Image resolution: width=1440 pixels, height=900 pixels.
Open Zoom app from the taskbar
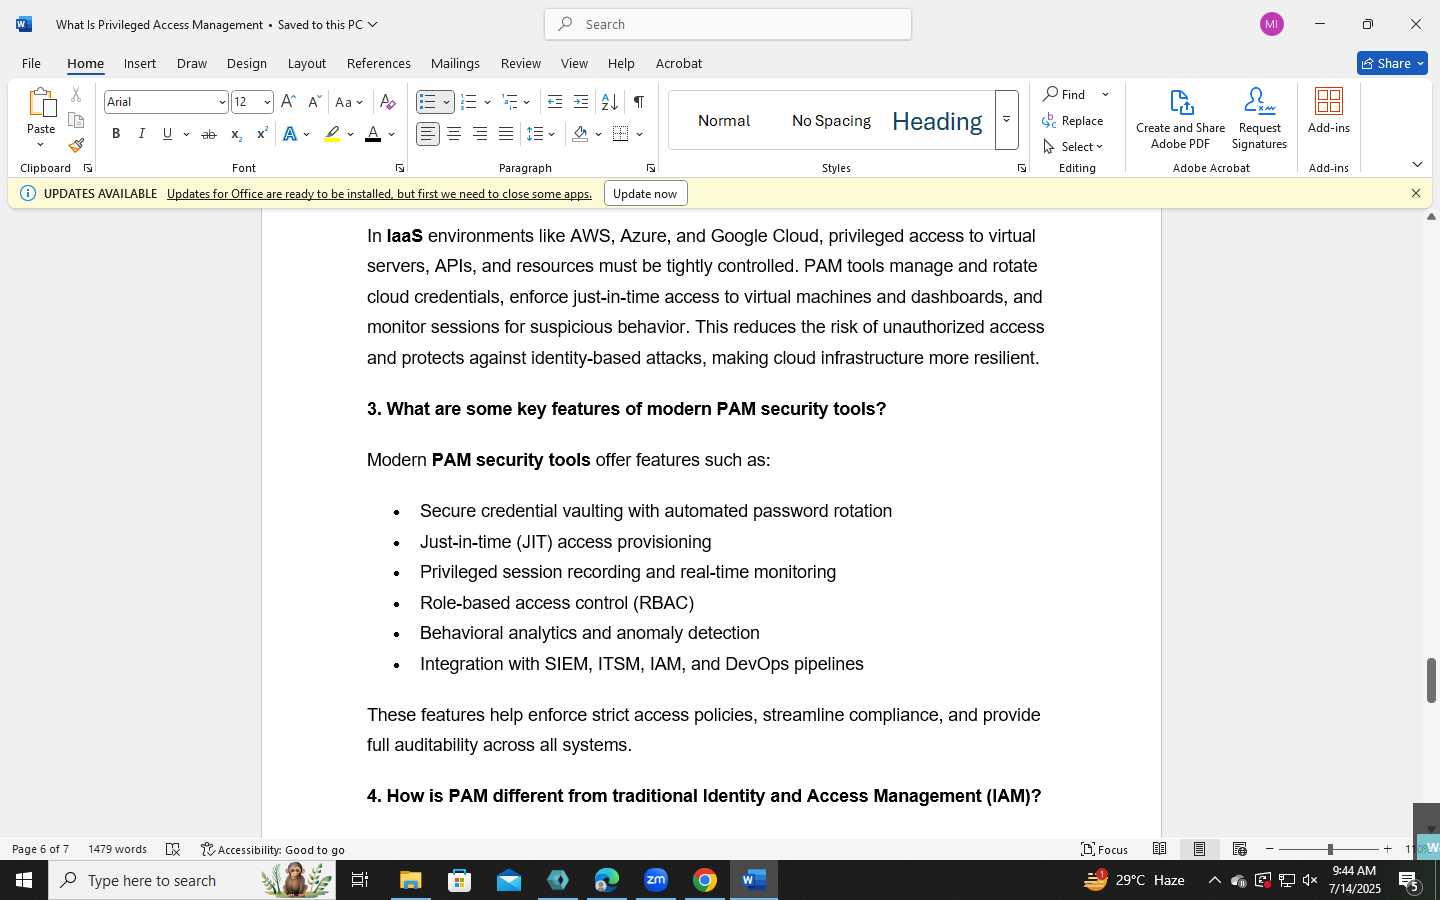tap(656, 880)
